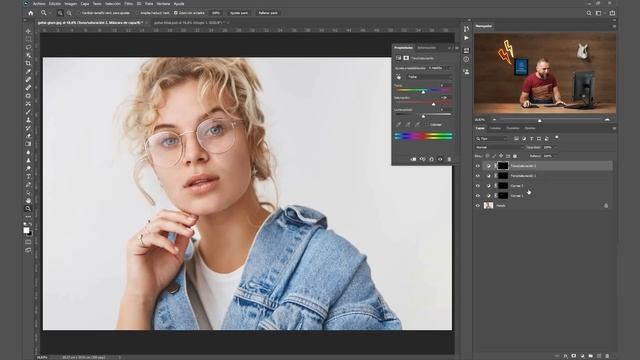
Task: Select the Rectangular Marquee tool
Action: pos(28,39)
